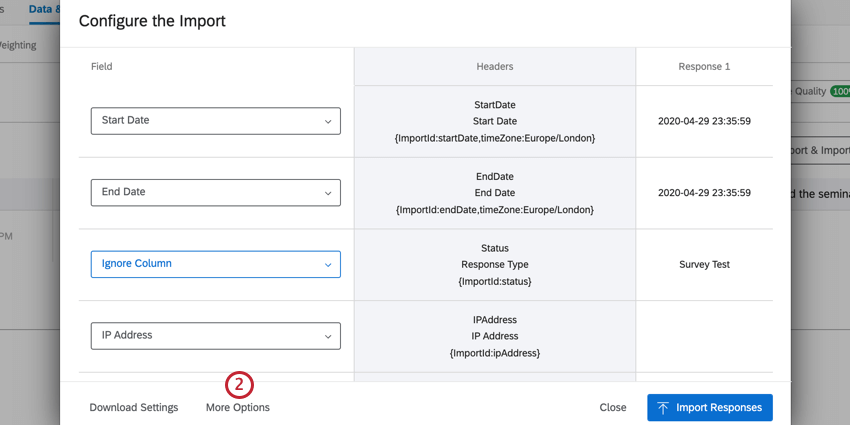The width and height of the screenshot is (850, 425).
Task: Open More Options
Action: point(237,408)
